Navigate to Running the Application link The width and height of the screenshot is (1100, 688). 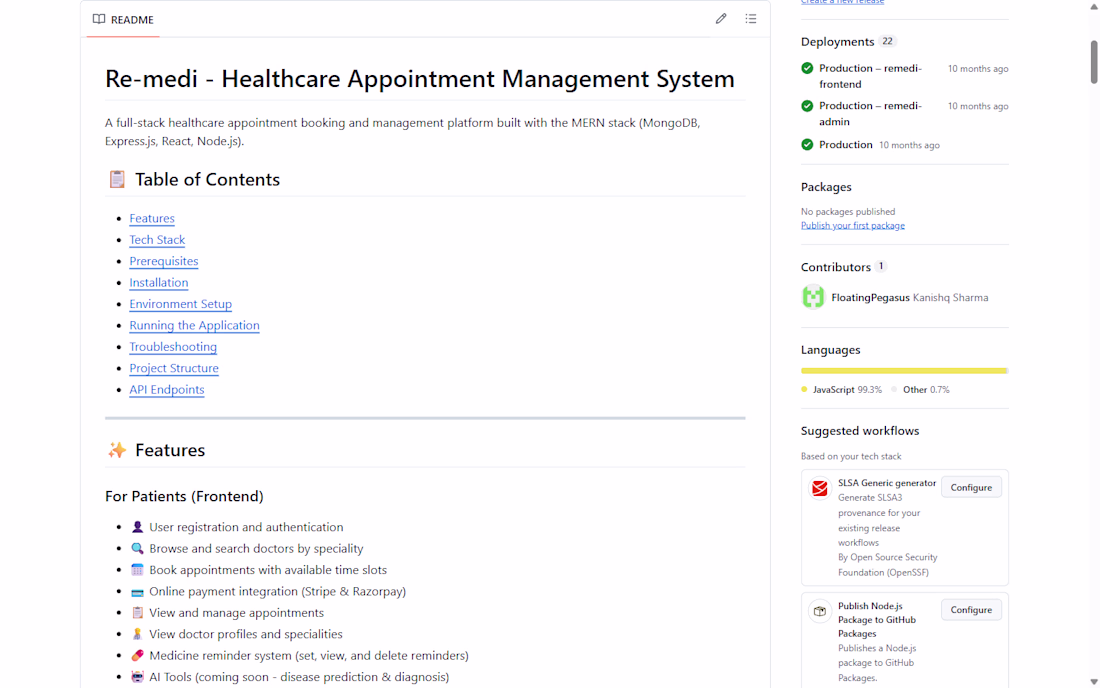click(194, 325)
